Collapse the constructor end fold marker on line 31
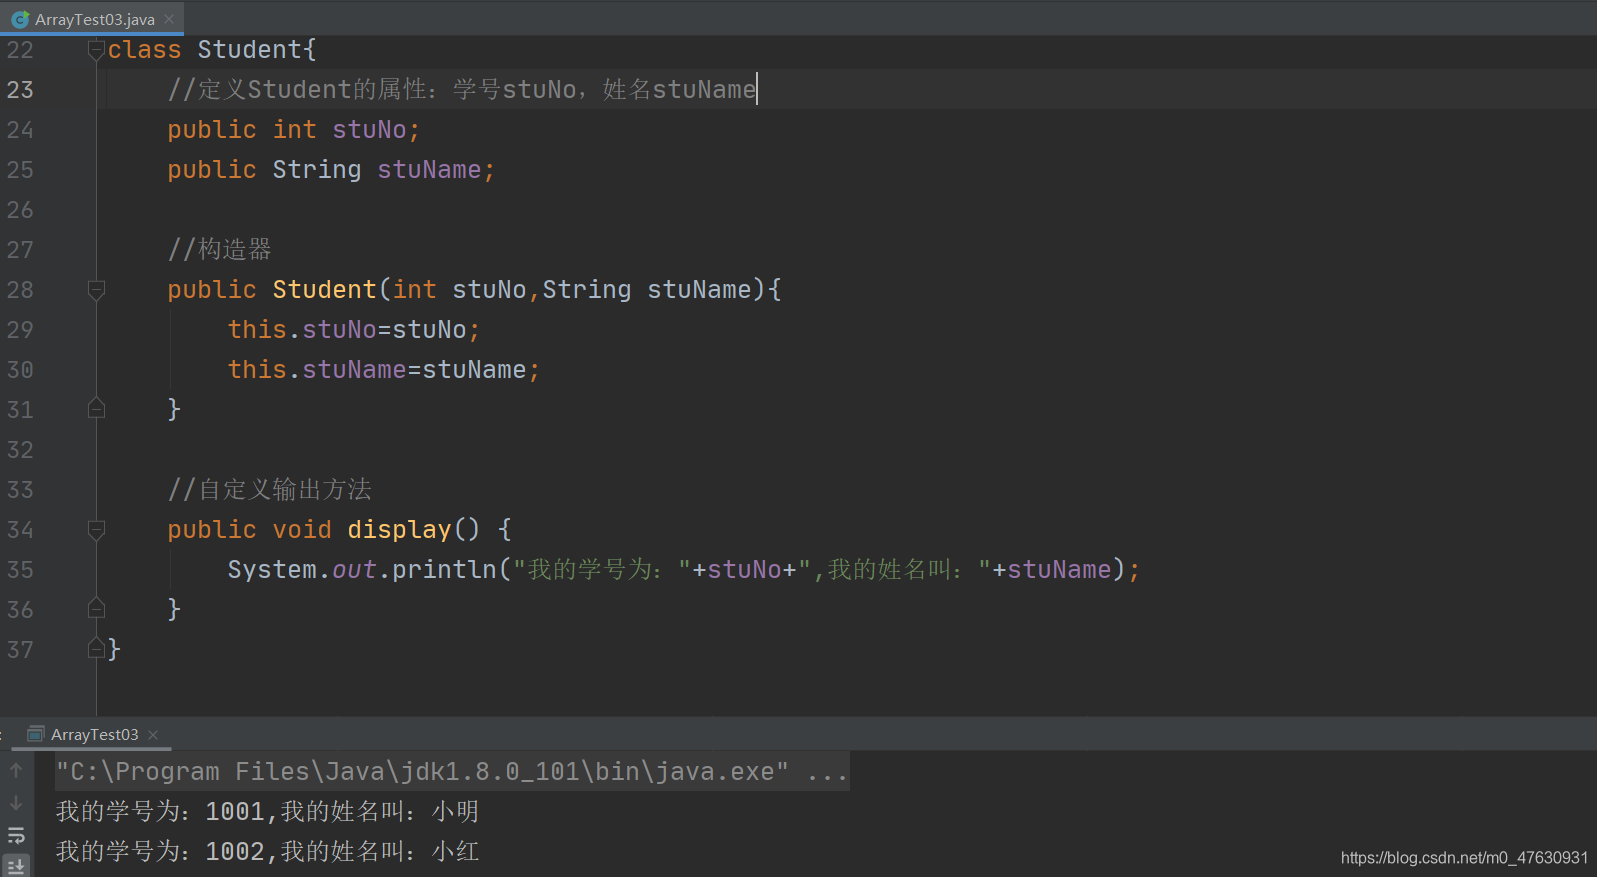The height and width of the screenshot is (877, 1597). pos(96,409)
